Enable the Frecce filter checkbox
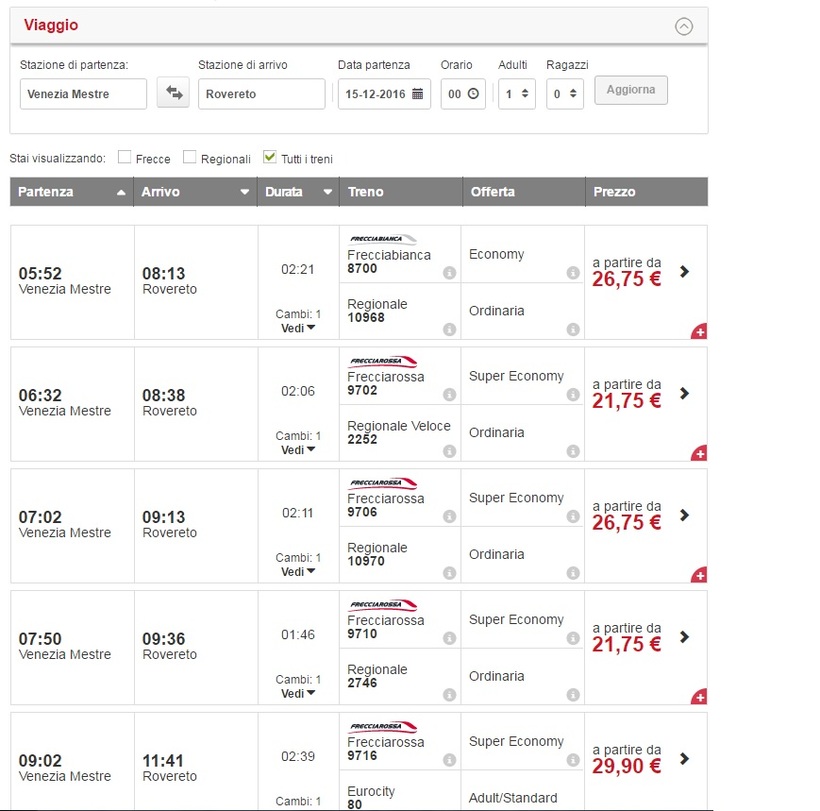The height and width of the screenshot is (811, 820). 125,157
